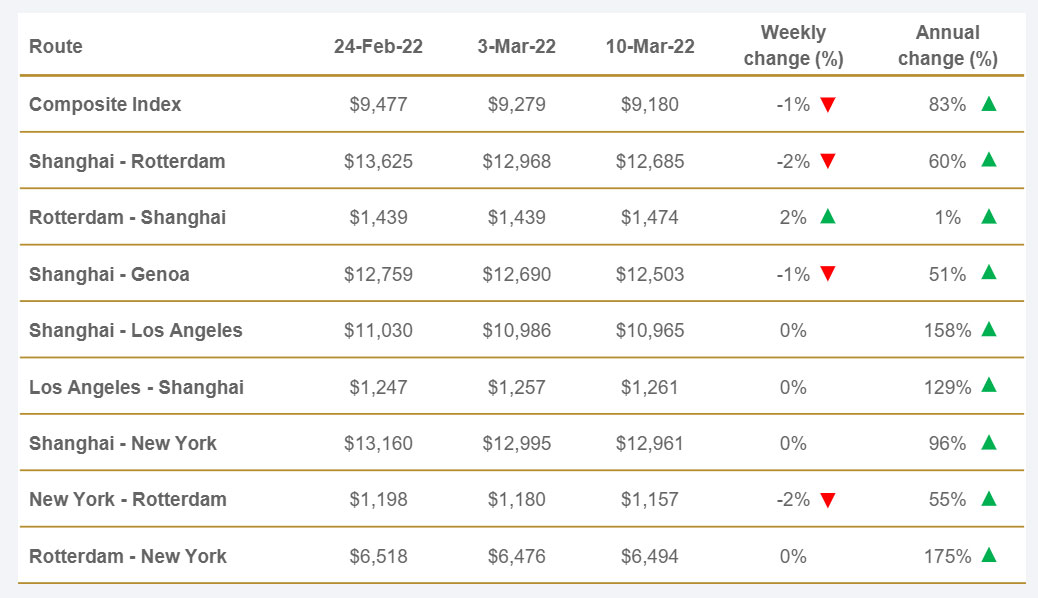The height and width of the screenshot is (598, 1038).
Task: Click the green annual arrow beside 158%
Action: 989,330
